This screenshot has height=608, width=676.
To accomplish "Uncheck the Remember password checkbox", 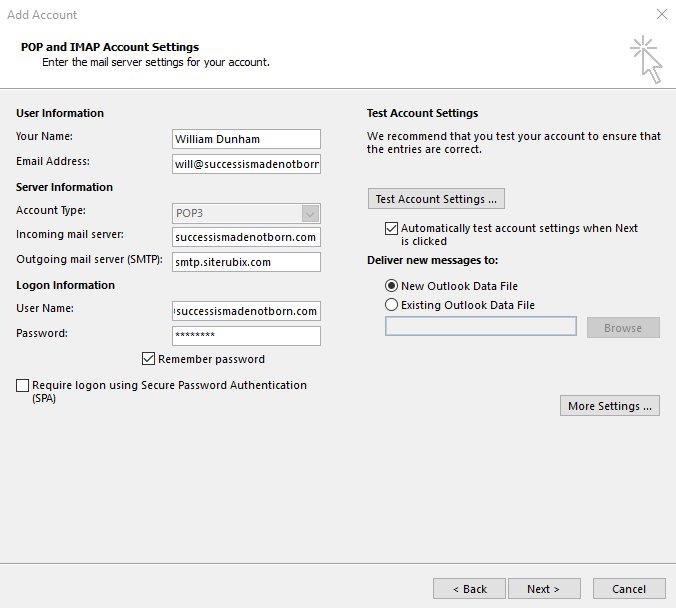I will 148,359.
